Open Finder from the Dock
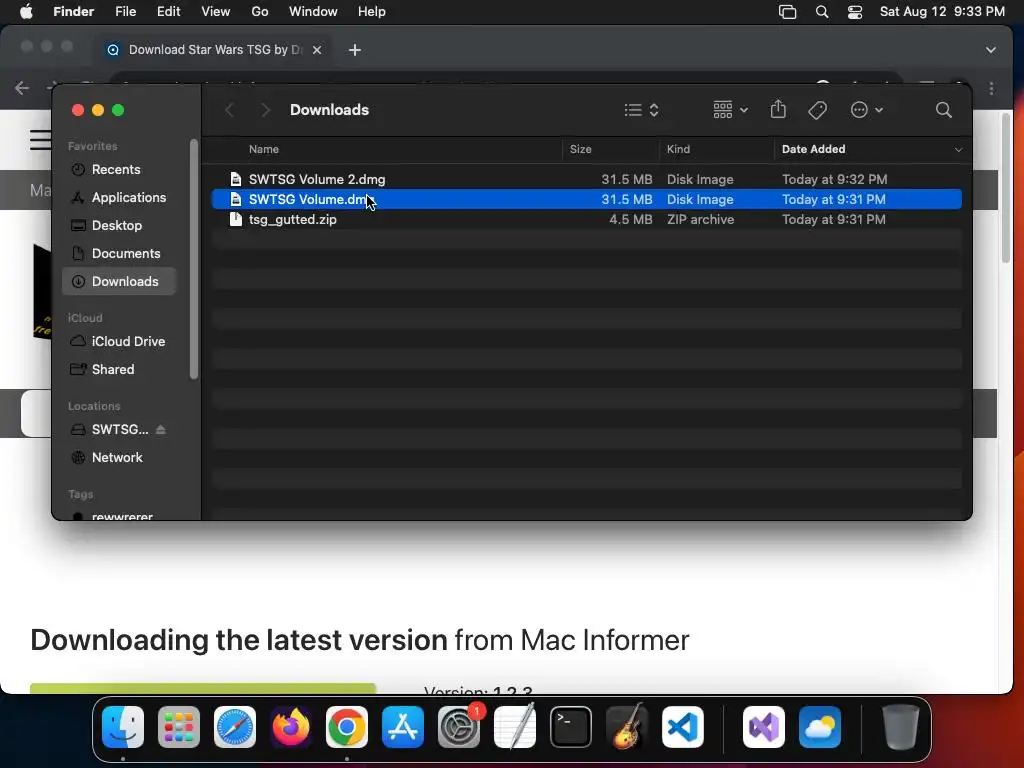The image size is (1024, 768). [123, 727]
